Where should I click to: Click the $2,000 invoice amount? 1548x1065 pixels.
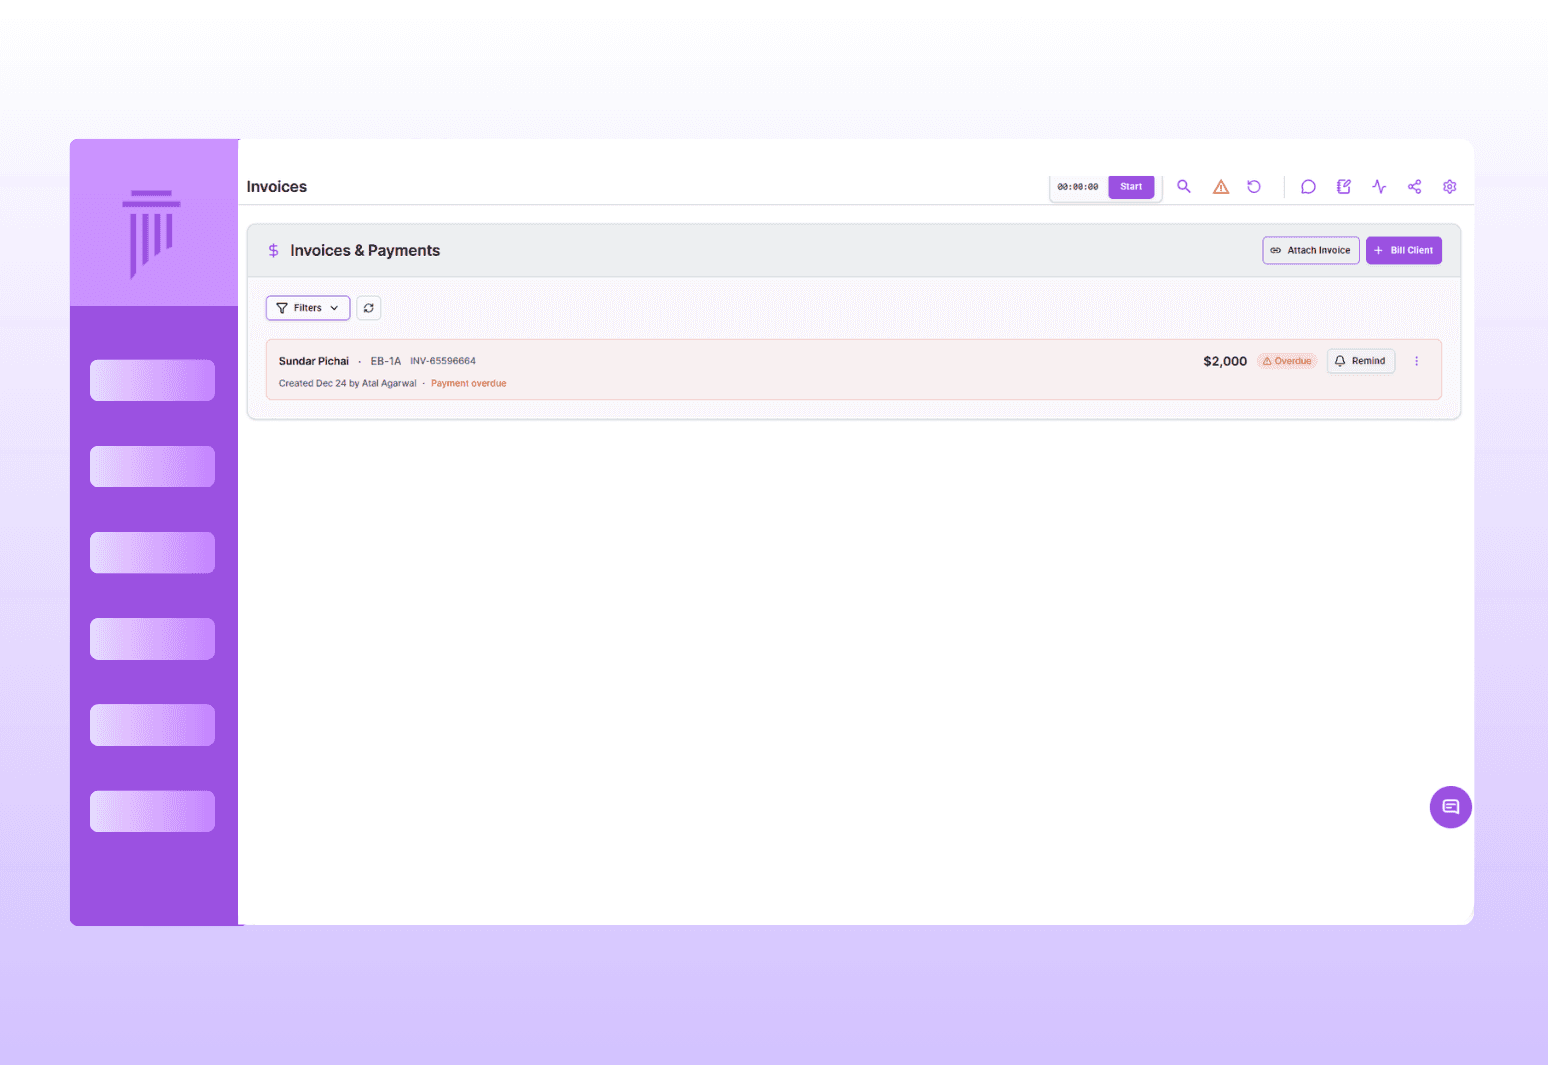(1225, 361)
